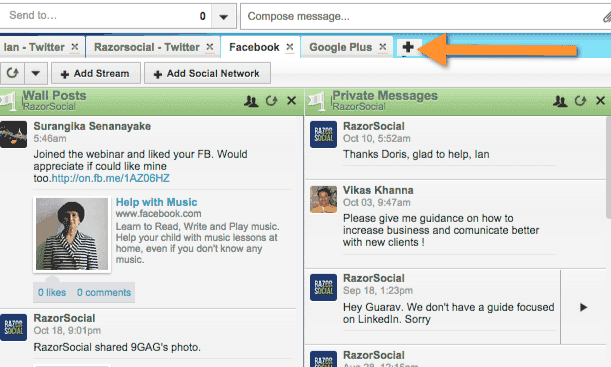The image size is (611, 367).
Task: Select the Facebook tab
Action: pos(254,47)
